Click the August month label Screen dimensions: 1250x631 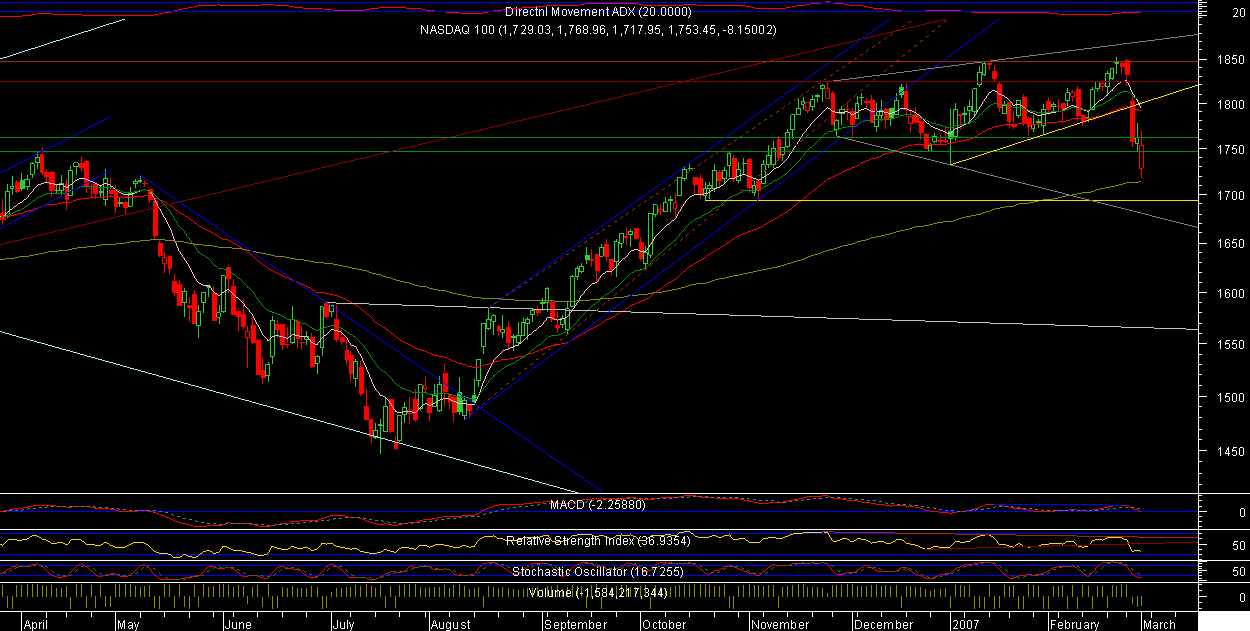click(450, 624)
